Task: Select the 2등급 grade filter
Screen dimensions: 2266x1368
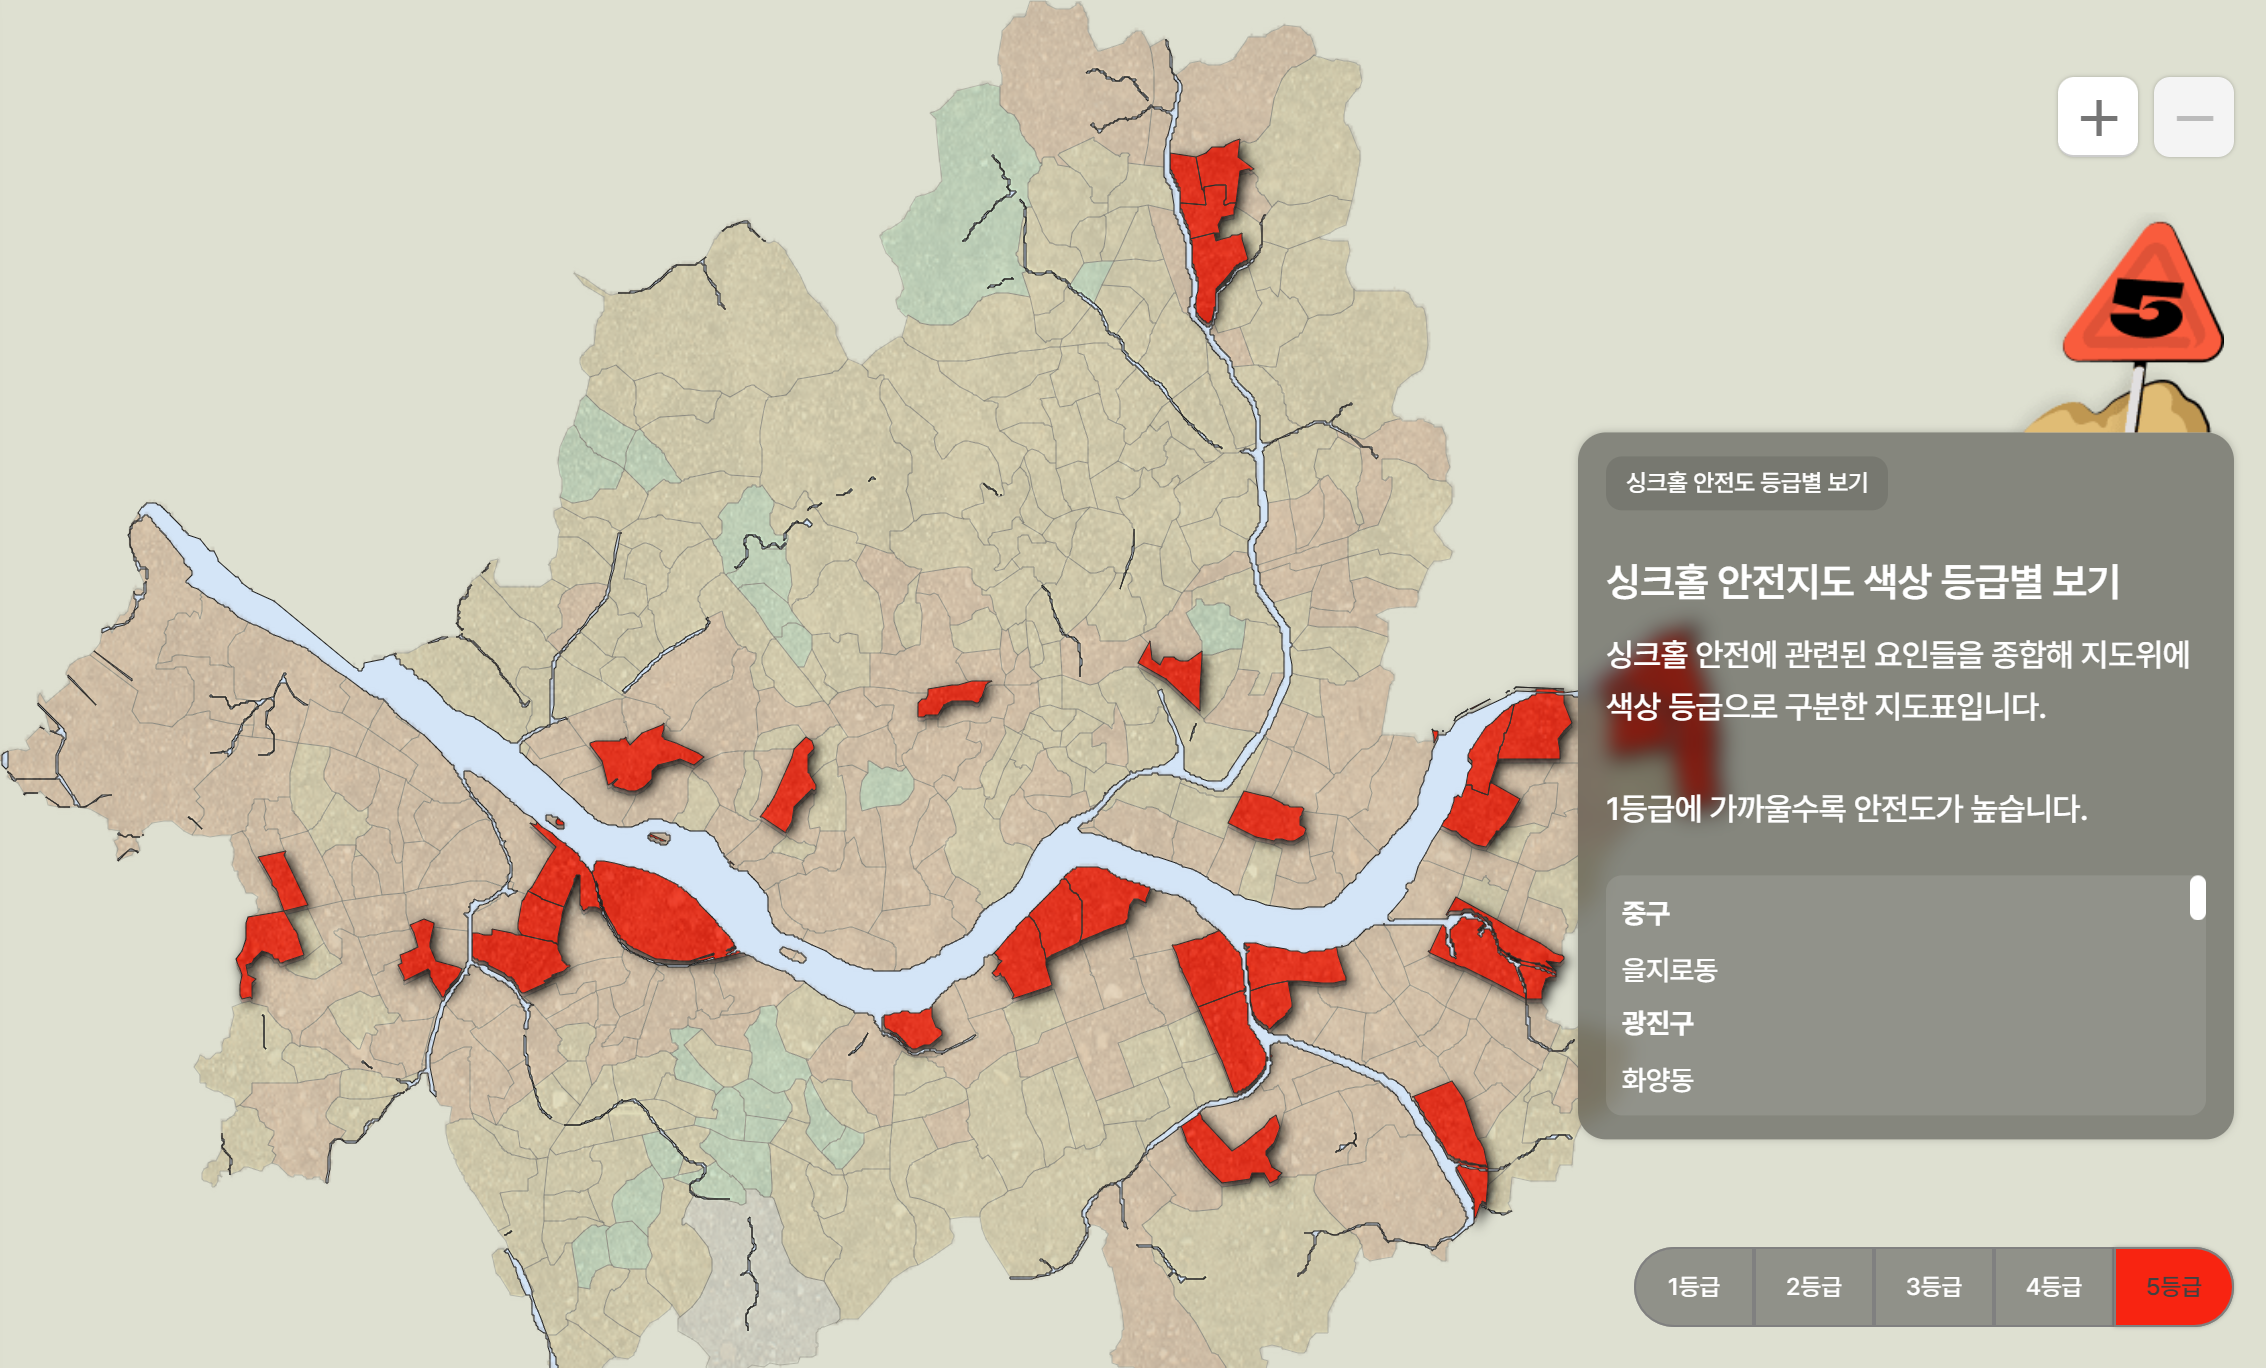Action: (x=1813, y=1286)
